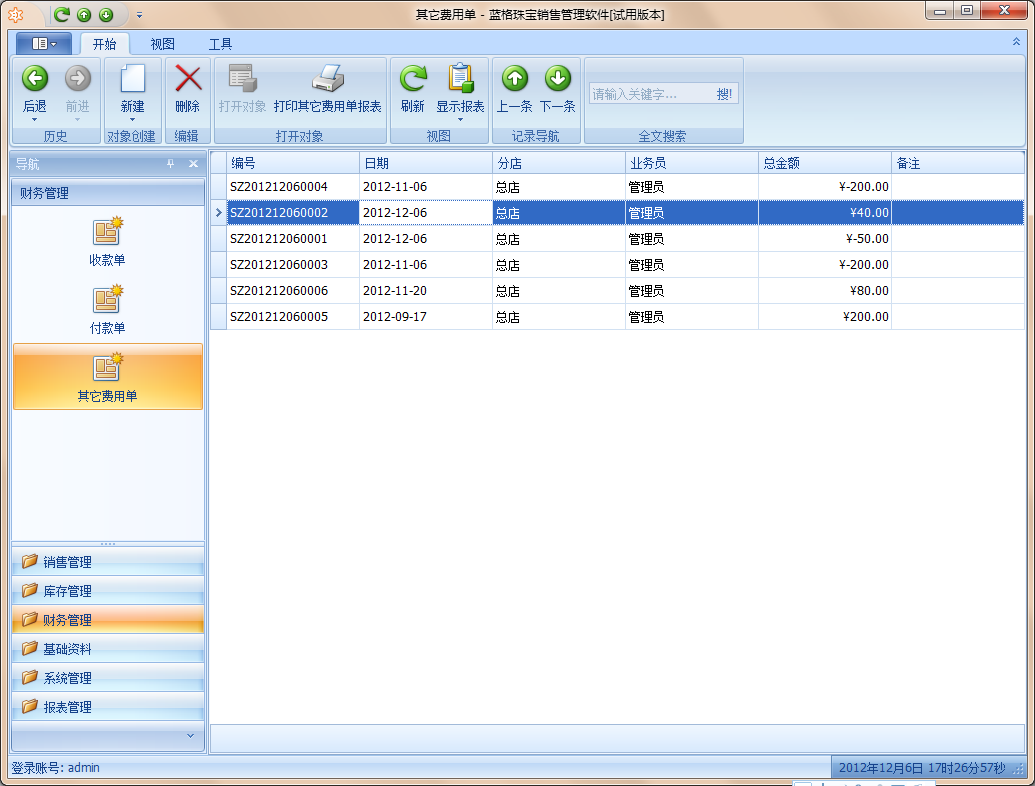Click the ¥80.00 amount cell
Screen dimensions: 1035x786
coord(825,290)
